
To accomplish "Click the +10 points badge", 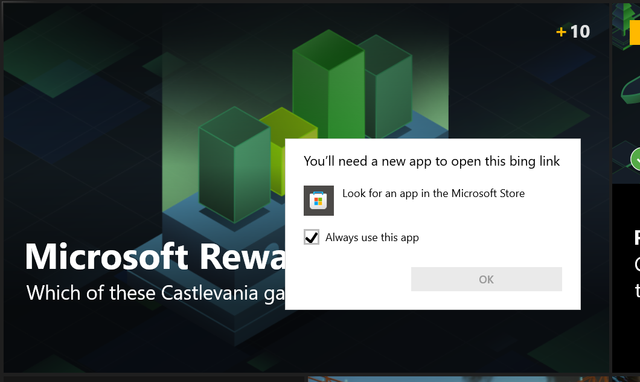I will point(573,31).
